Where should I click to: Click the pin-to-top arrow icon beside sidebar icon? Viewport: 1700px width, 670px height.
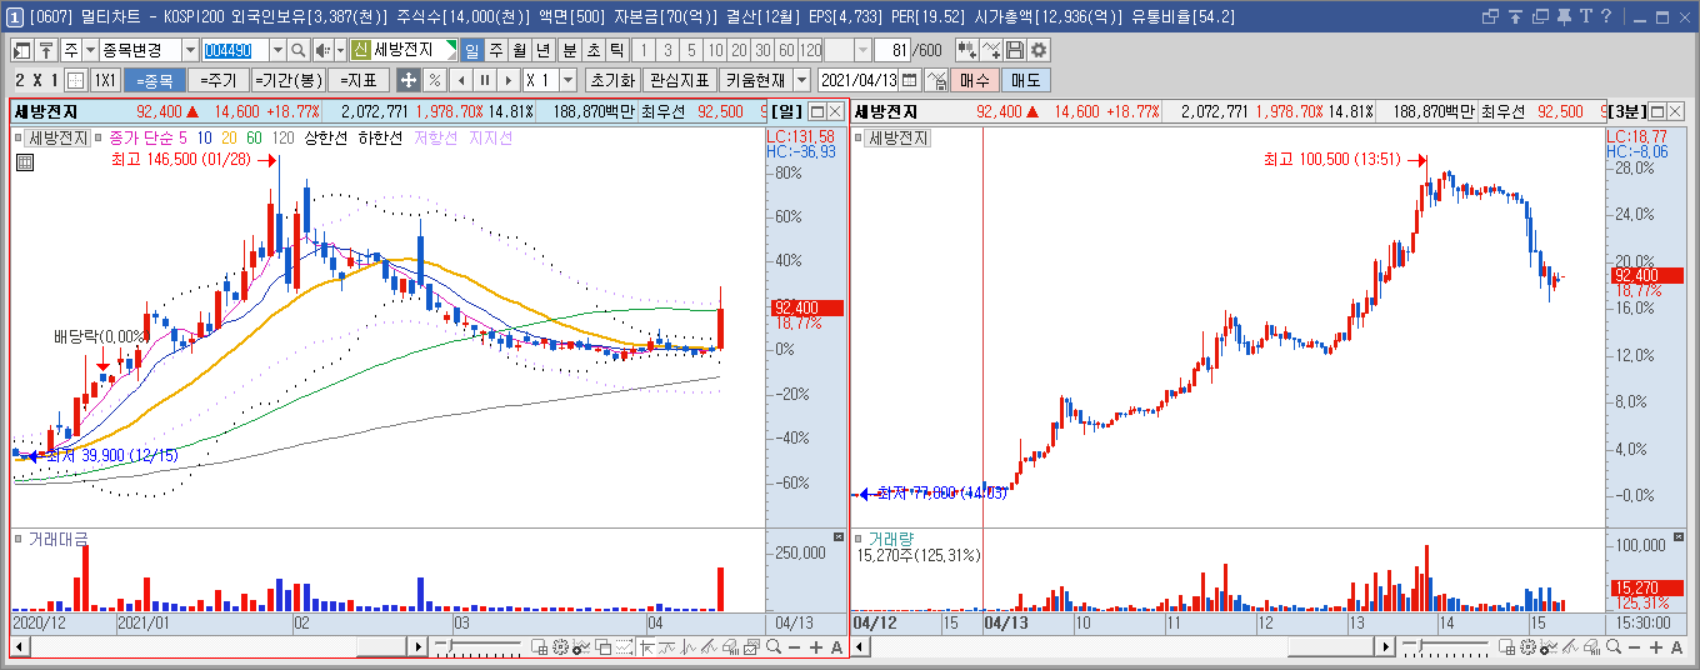pyautogui.click(x=46, y=50)
